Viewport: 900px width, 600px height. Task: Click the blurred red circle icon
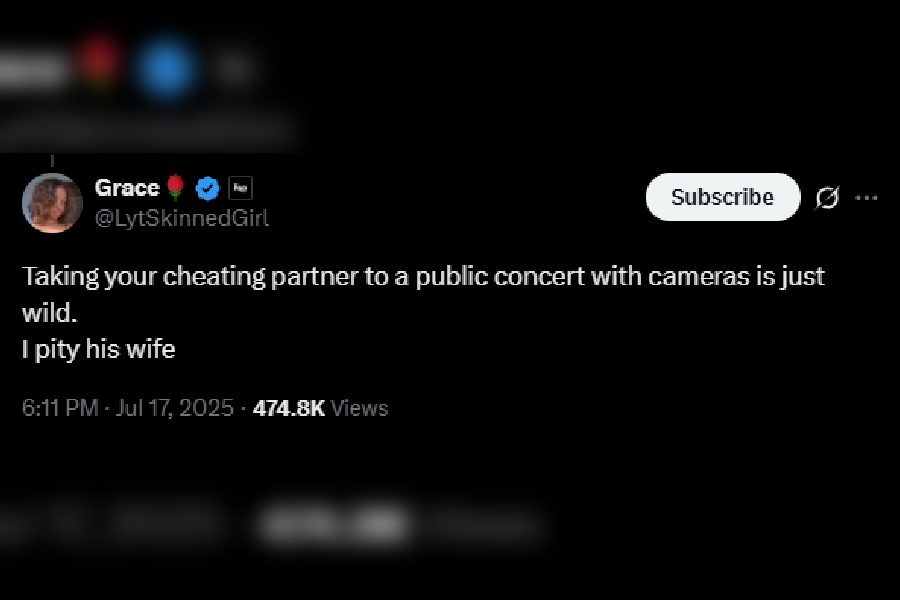[98, 61]
